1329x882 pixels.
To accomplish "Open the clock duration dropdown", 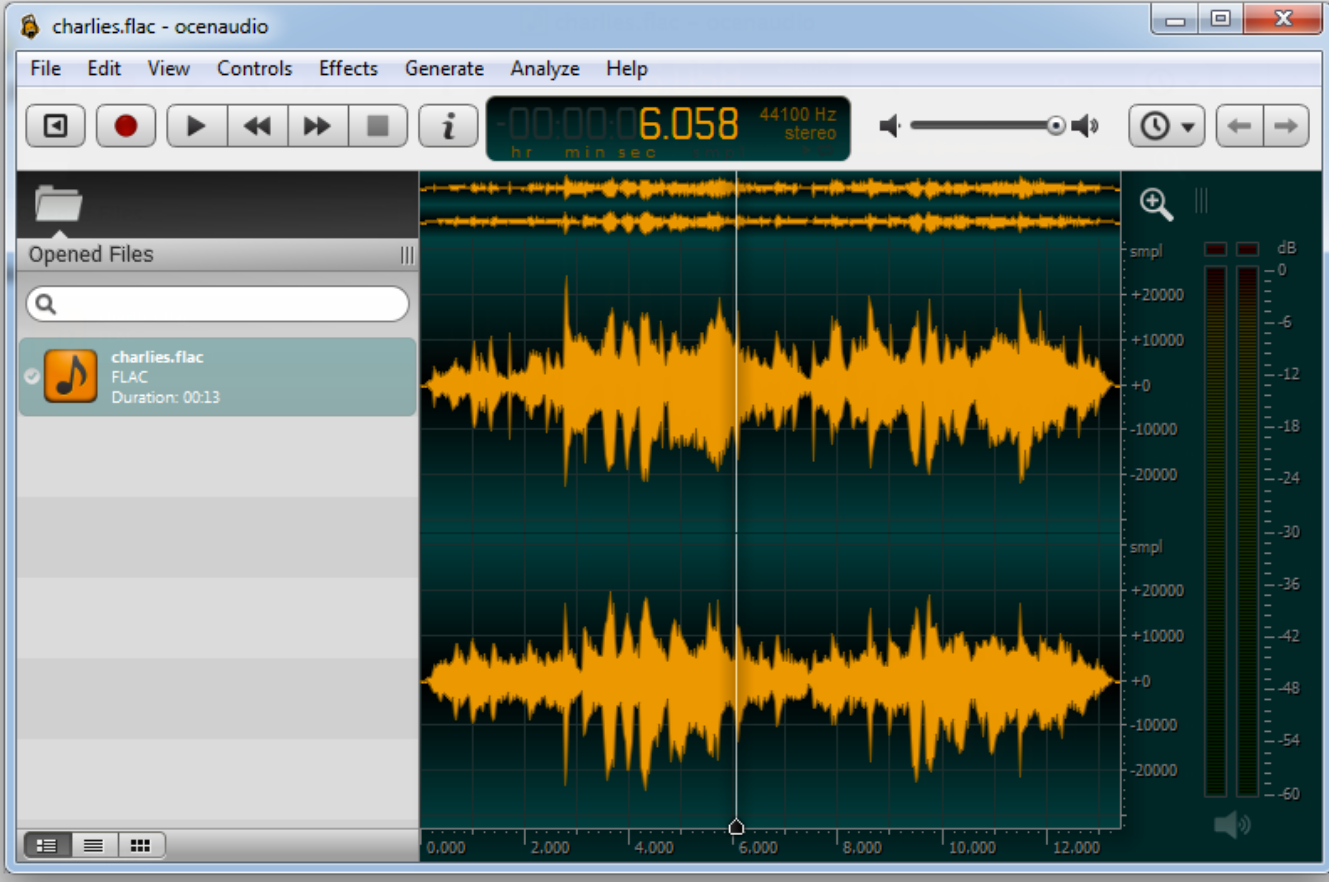I will click(1166, 125).
